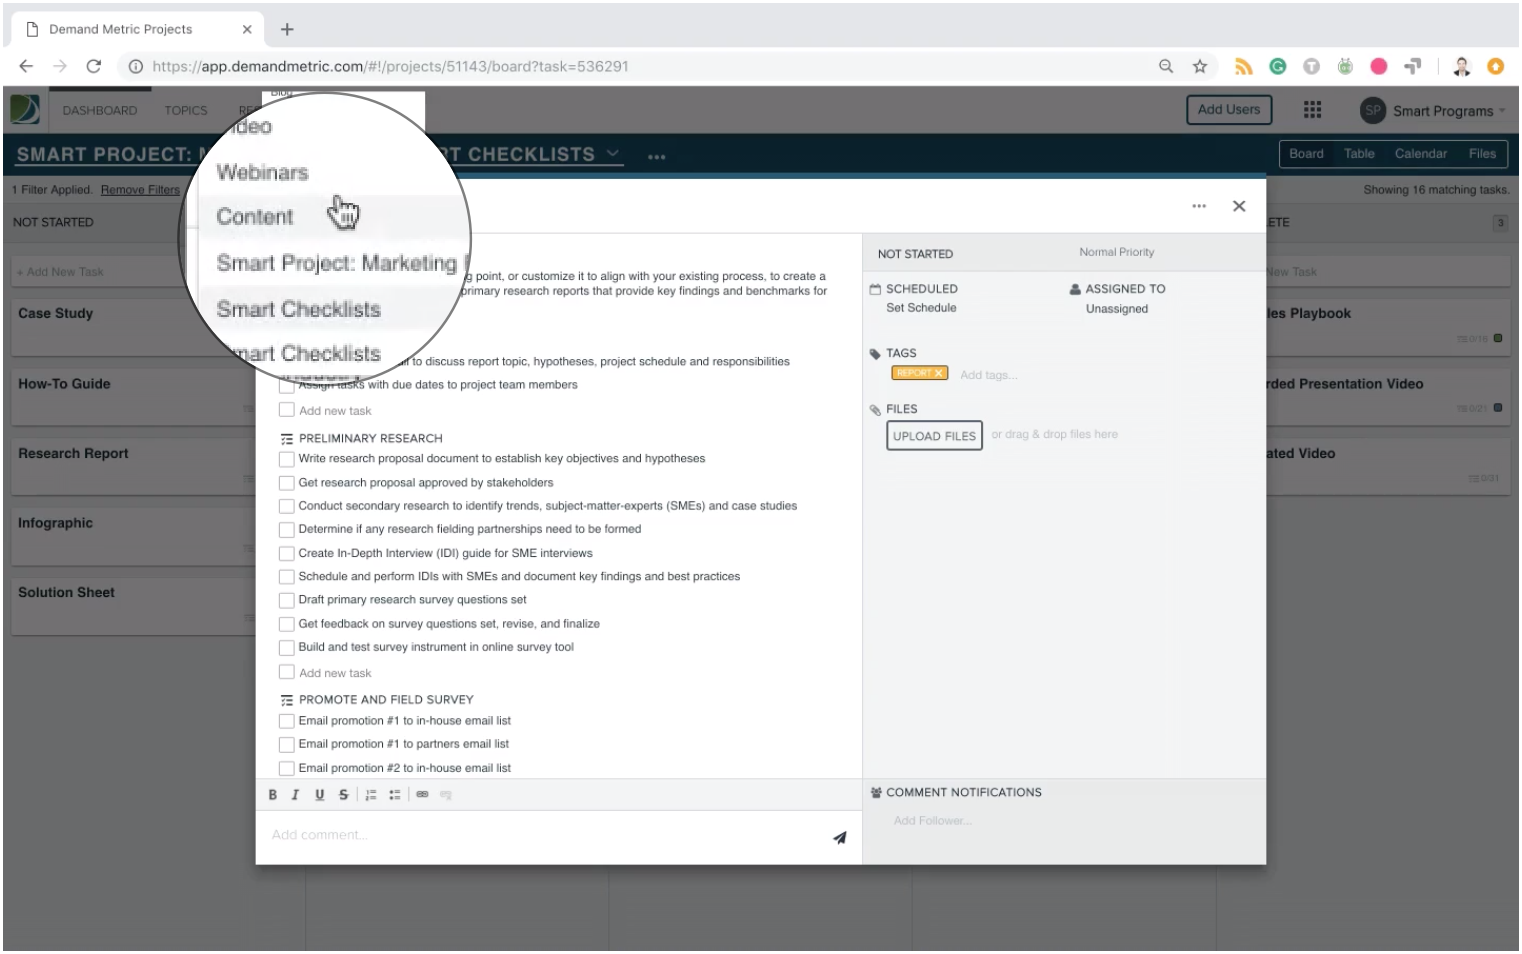Check 'Conduct secondary research' task
This screenshot has width=1522, height=954.
[x=286, y=506]
